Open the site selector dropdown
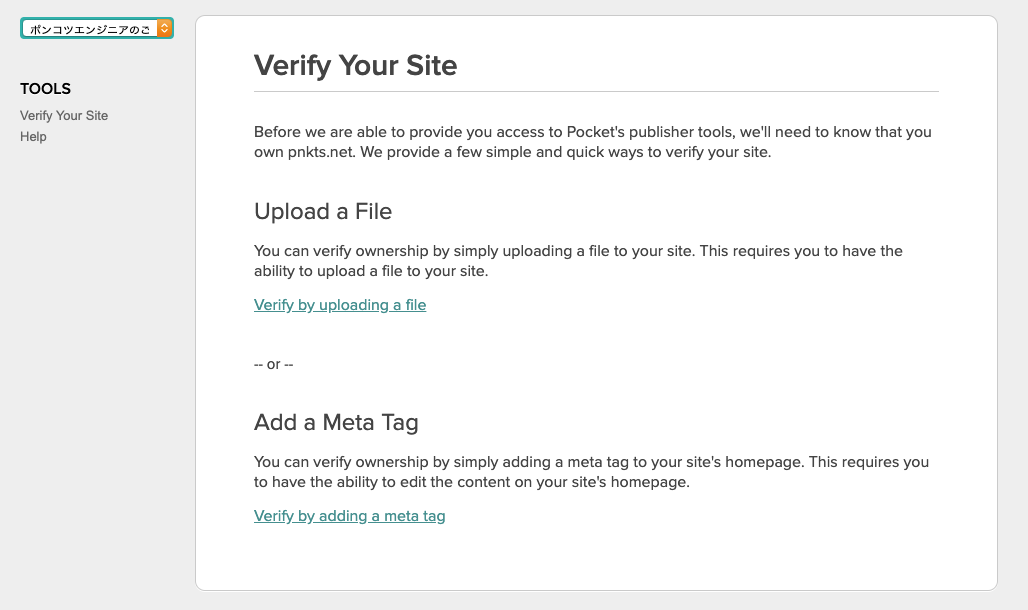Image resolution: width=1028 pixels, height=610 pixels. 97,28
